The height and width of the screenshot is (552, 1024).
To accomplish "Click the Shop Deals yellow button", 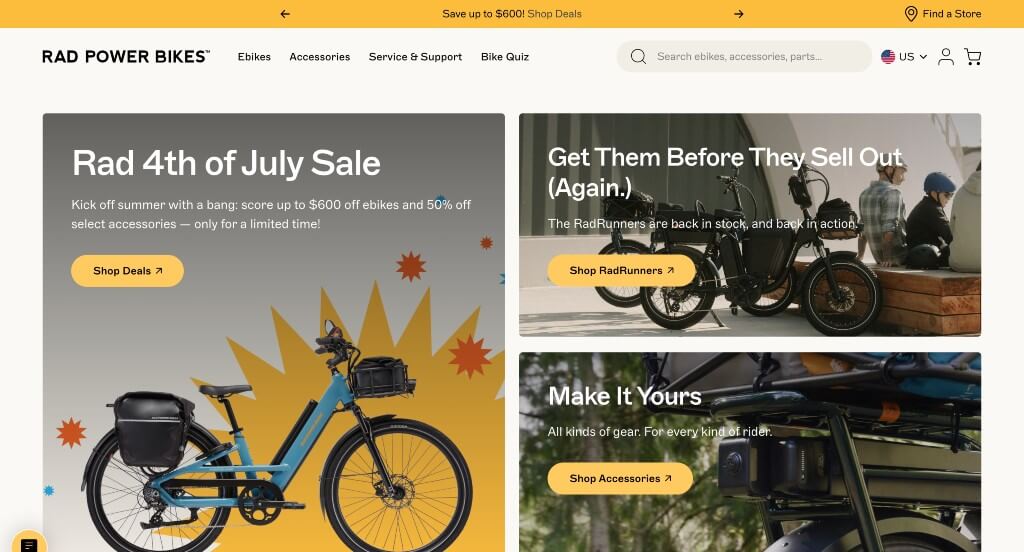I will point(127,270).
